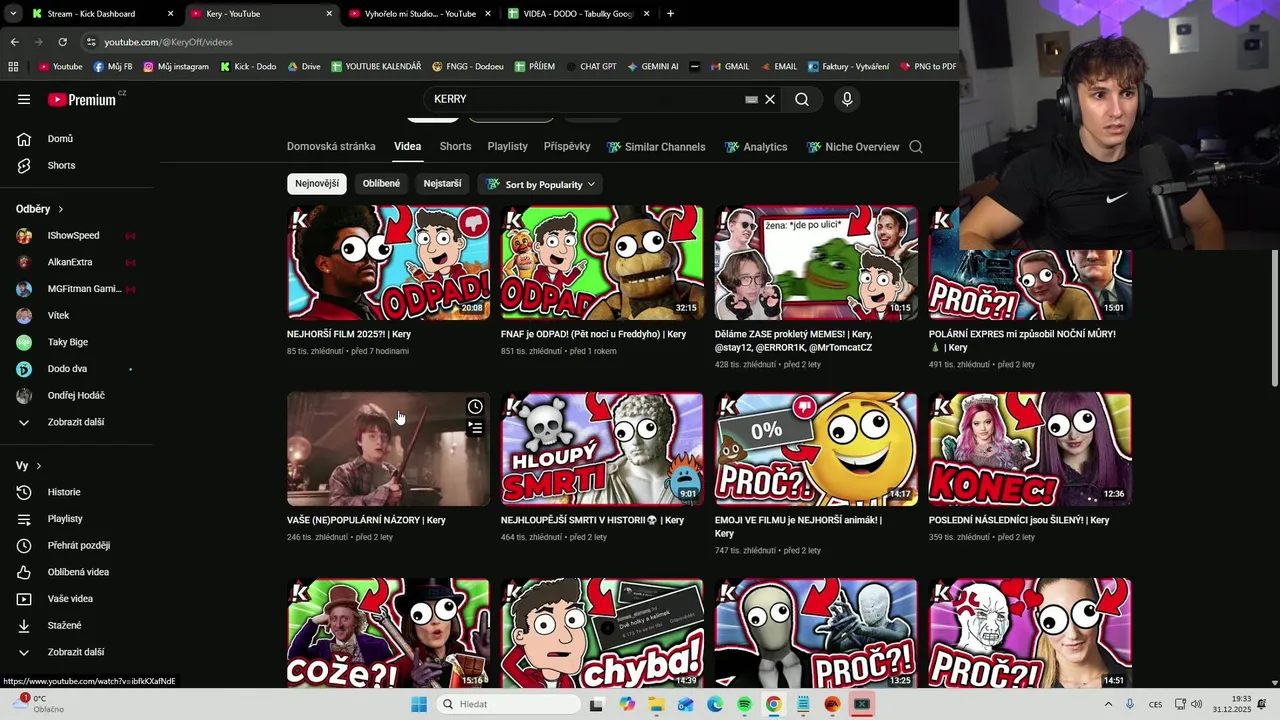This screenshot has height=720, width=1280.
Task: Open Microsoft Edge from the taskbar
Action: pos(715,704)
